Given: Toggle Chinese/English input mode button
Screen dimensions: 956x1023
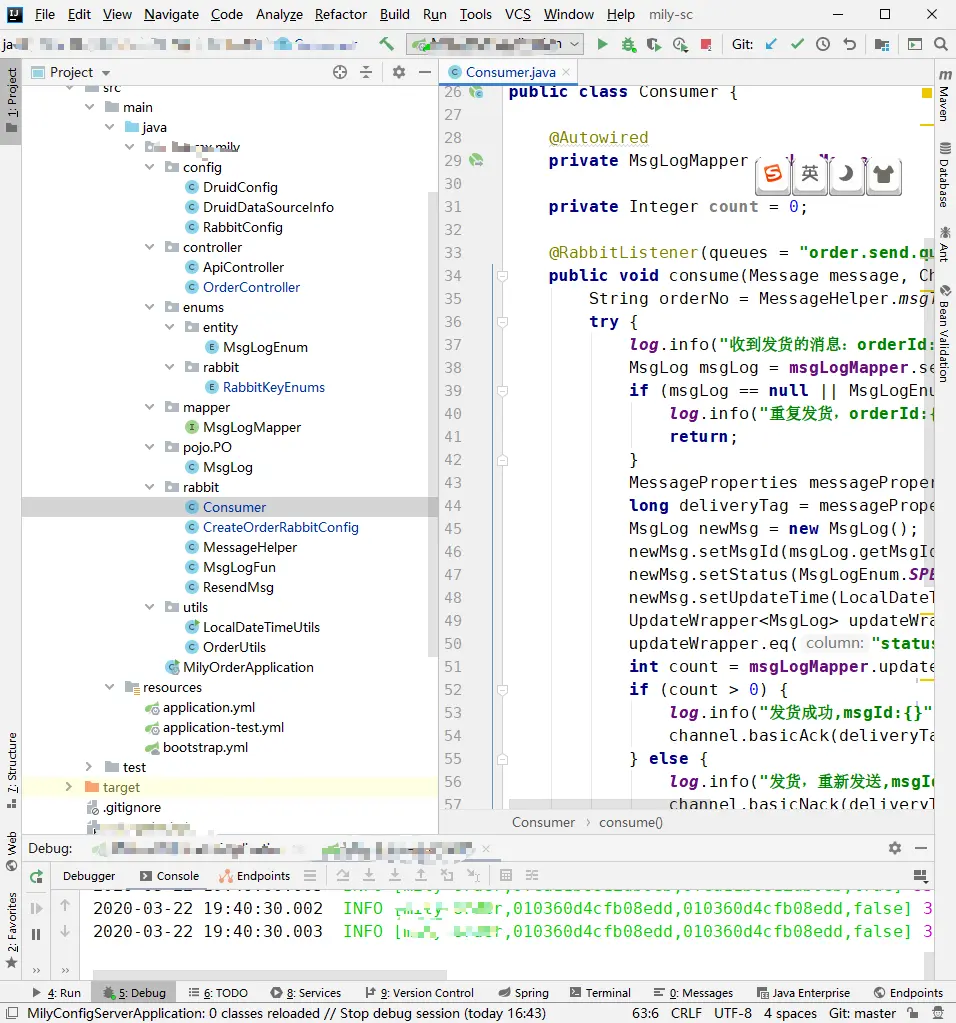Looking at the screenshot, I should coord(810,174).
